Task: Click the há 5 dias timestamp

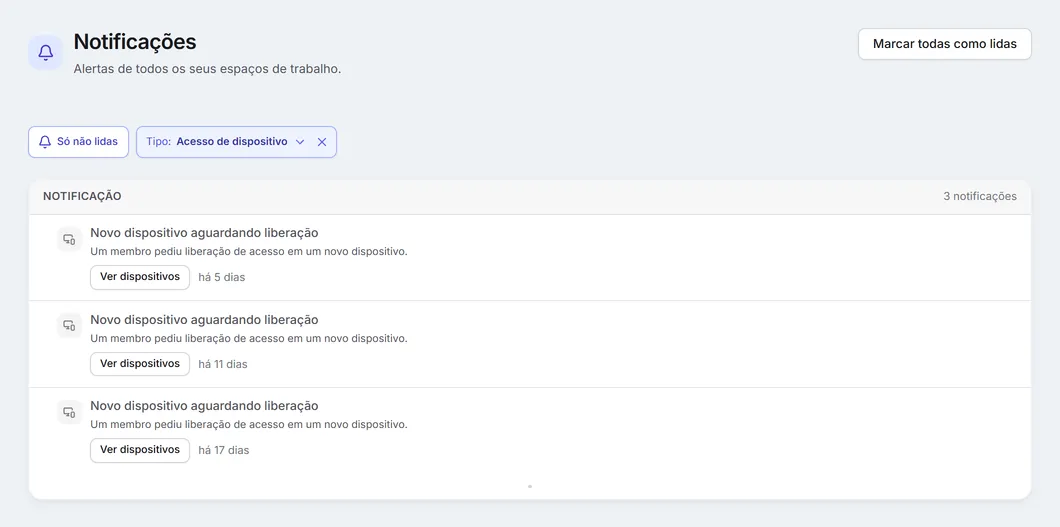Action: tap(222, 278)
